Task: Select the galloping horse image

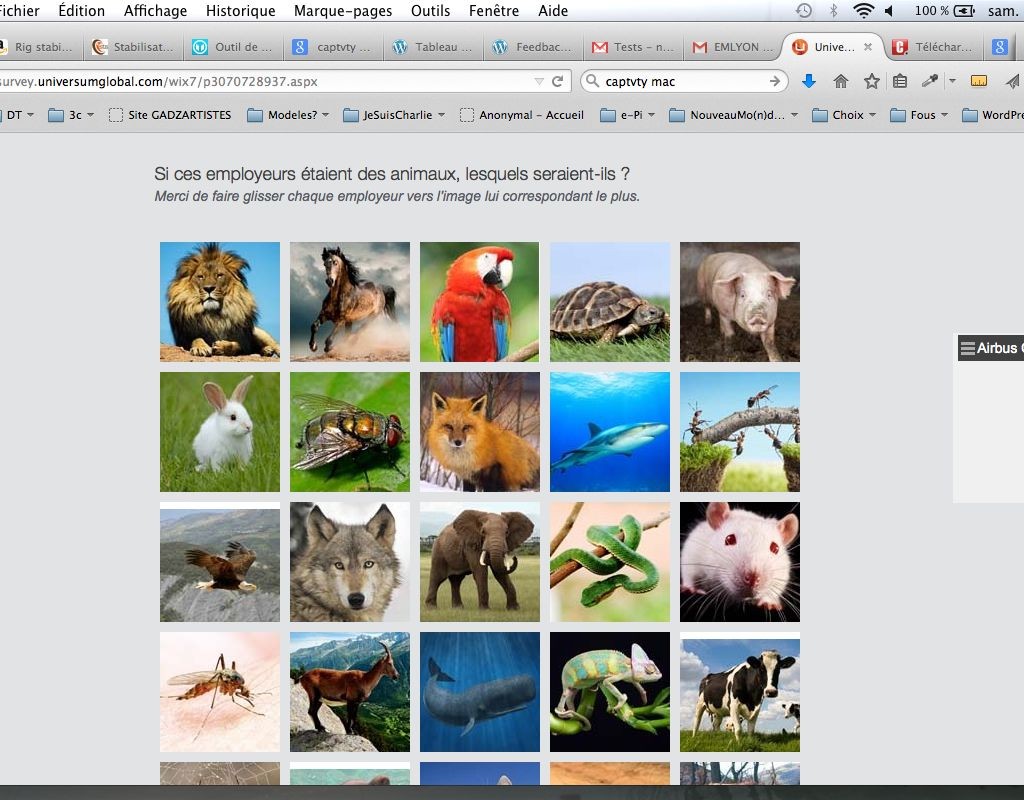Action: (349, 302)
